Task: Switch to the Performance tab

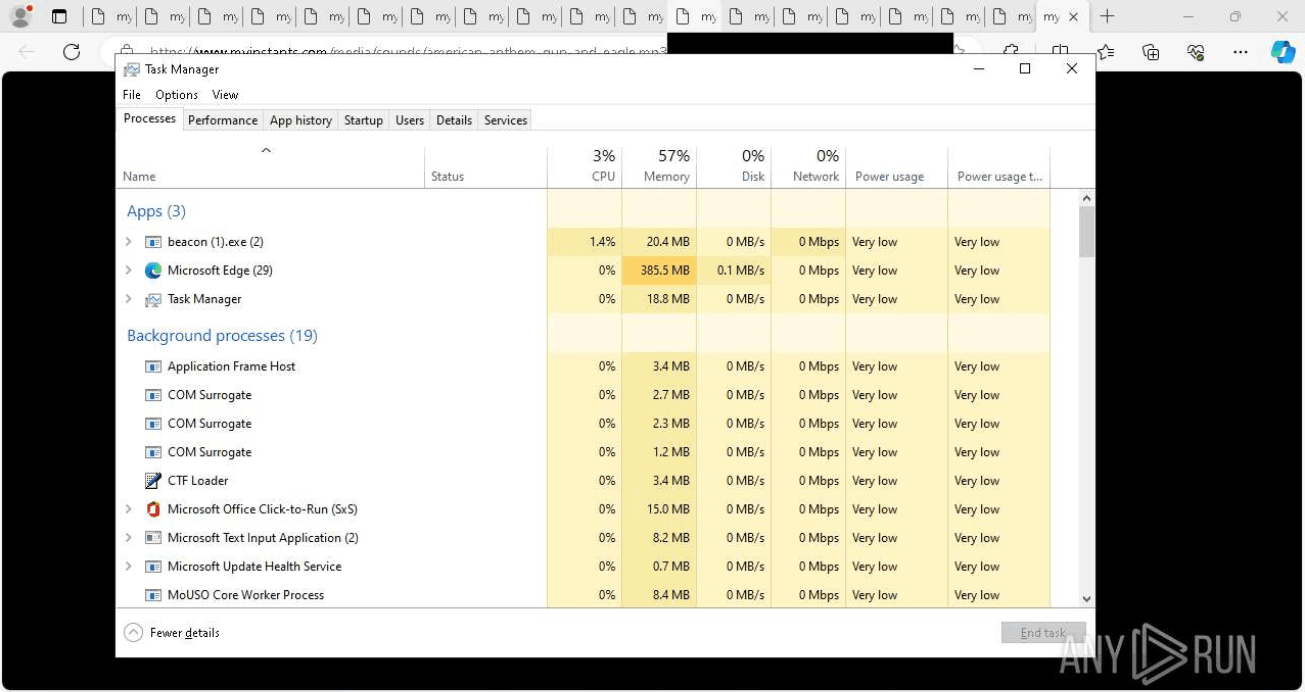Action: click(222, 120)
